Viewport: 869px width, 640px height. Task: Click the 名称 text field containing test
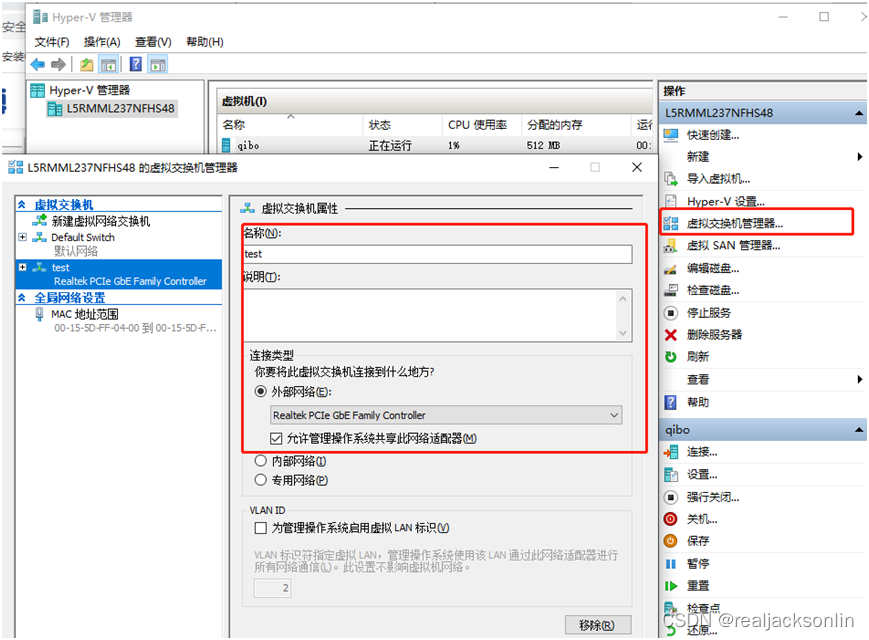437,254
